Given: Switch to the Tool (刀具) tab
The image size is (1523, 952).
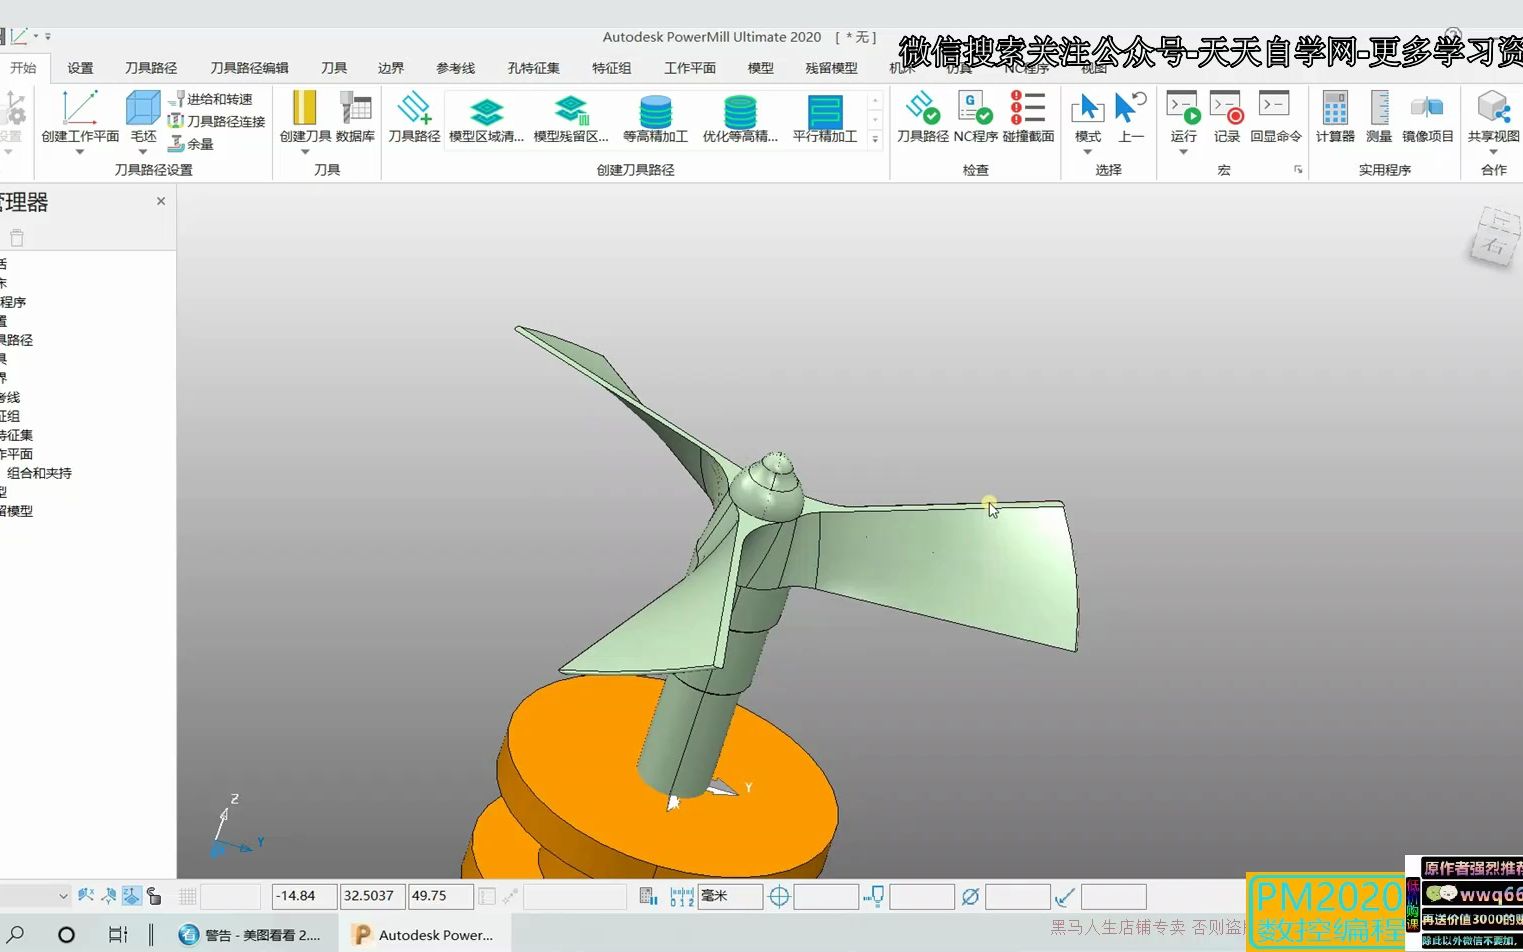Looking at the screenshot, I should tap(334, 68).
